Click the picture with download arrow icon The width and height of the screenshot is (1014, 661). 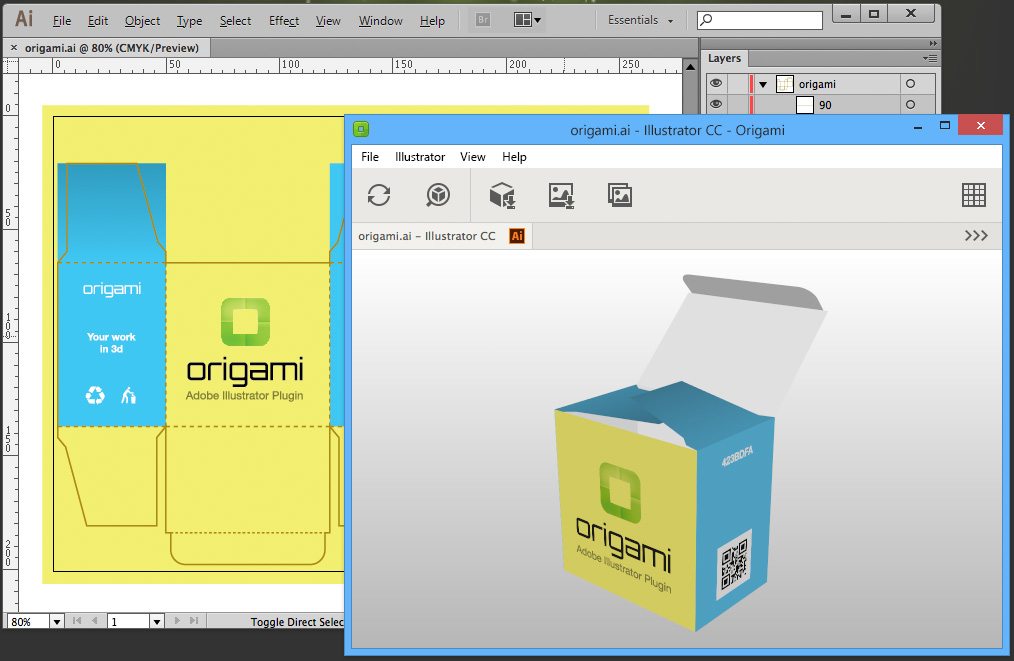[x=561, y=195]
